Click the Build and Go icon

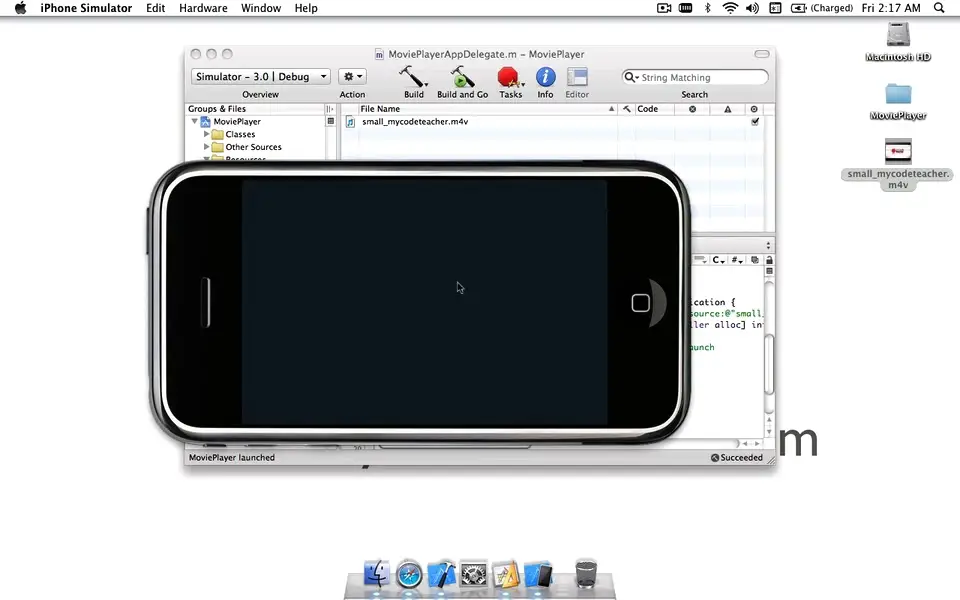coord(462,77)
